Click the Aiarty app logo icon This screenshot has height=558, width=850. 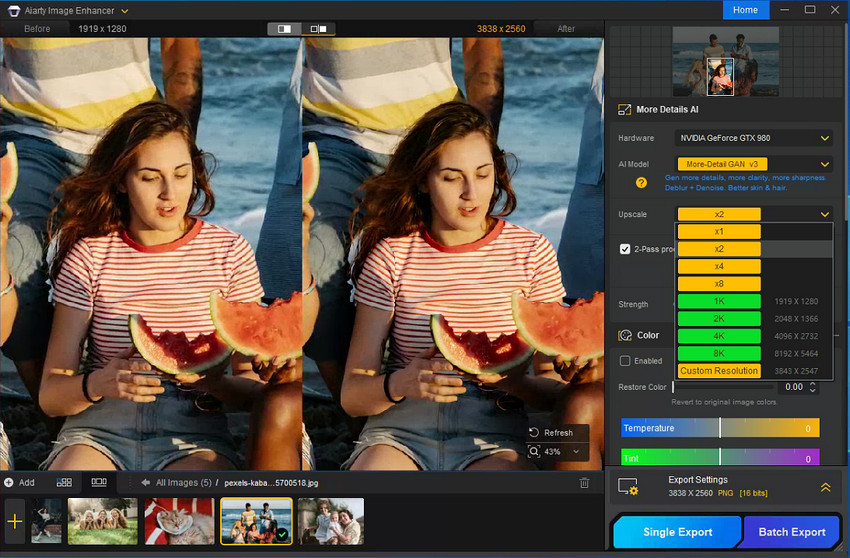pyautogui.click(x=14, y=11)
